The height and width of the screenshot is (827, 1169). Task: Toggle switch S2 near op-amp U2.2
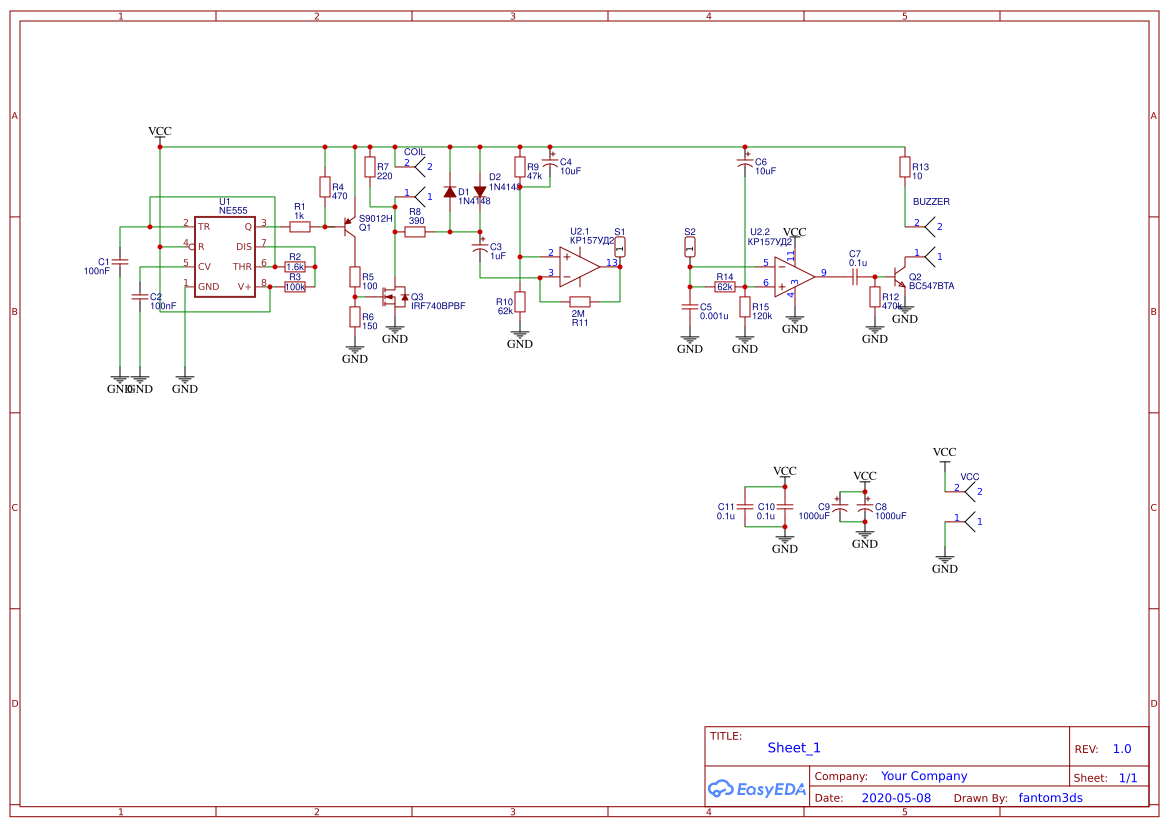pyautogui.click(x=690, y=247)
